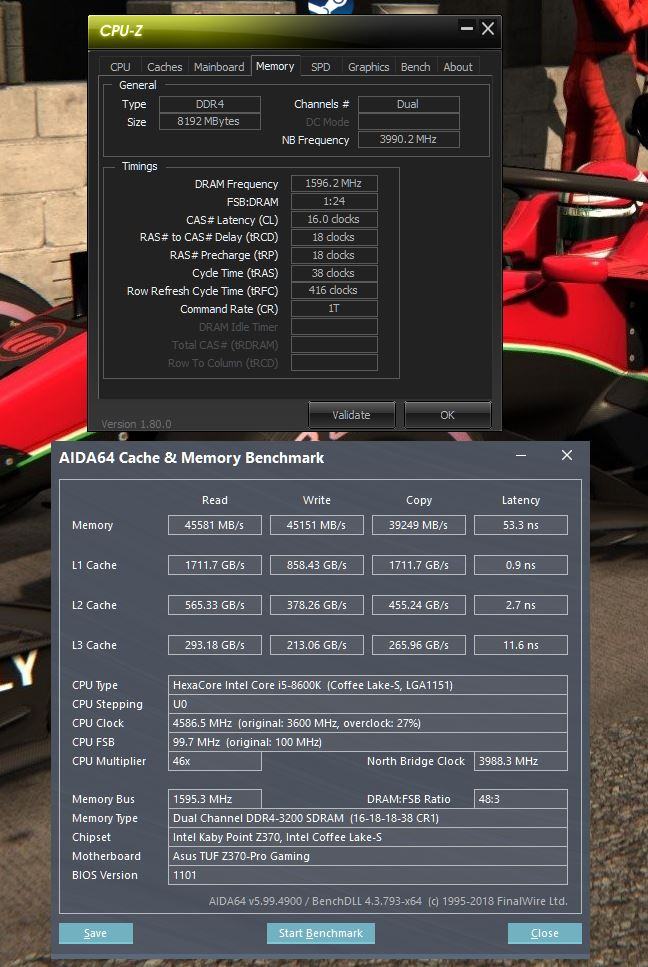This screenshot has width=648, height=967.
Task: Click the Memory Write 45151 MB/s cell
Action: pos(317,525)
